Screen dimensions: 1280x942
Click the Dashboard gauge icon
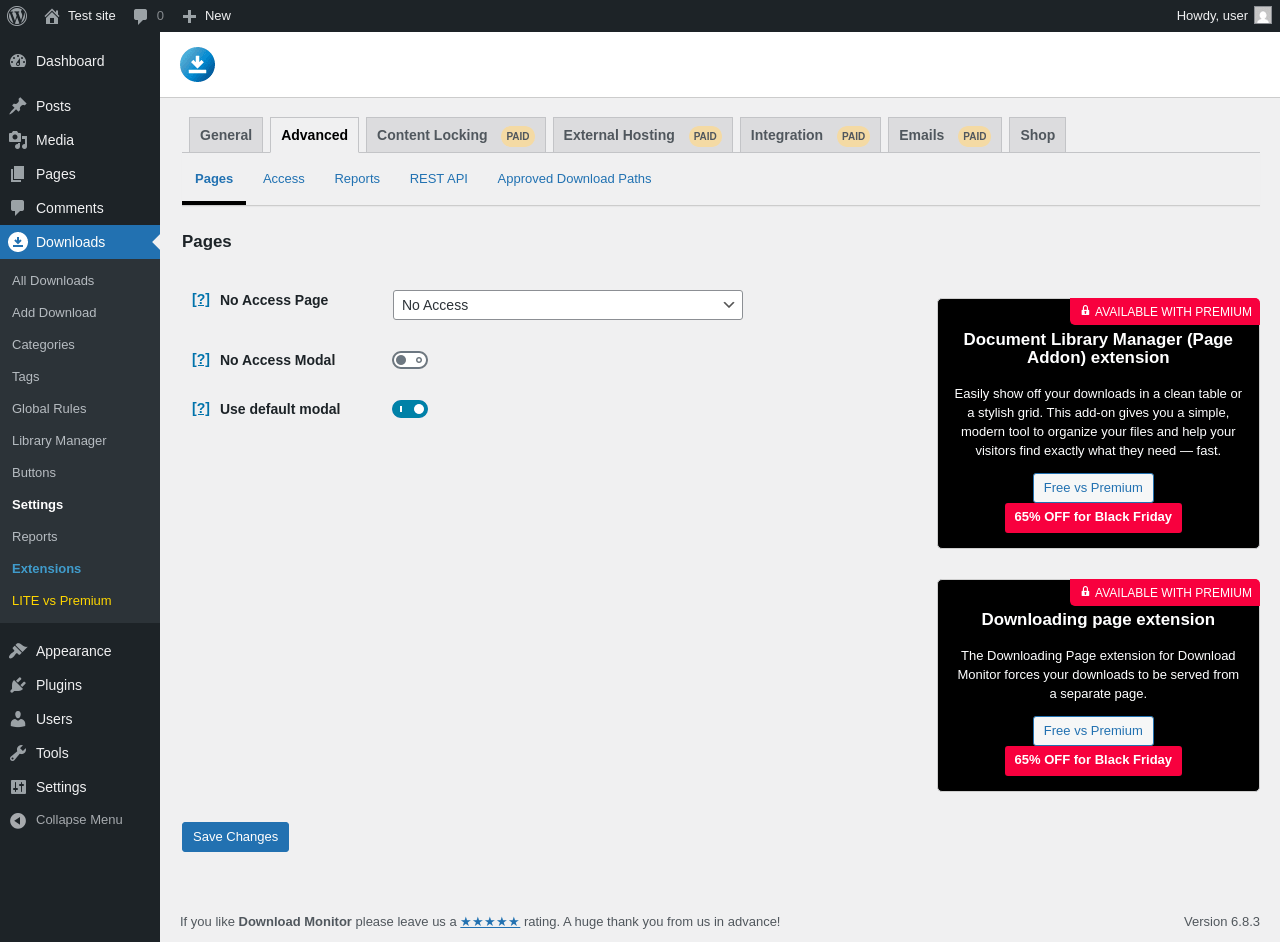[x=18, y=61]
